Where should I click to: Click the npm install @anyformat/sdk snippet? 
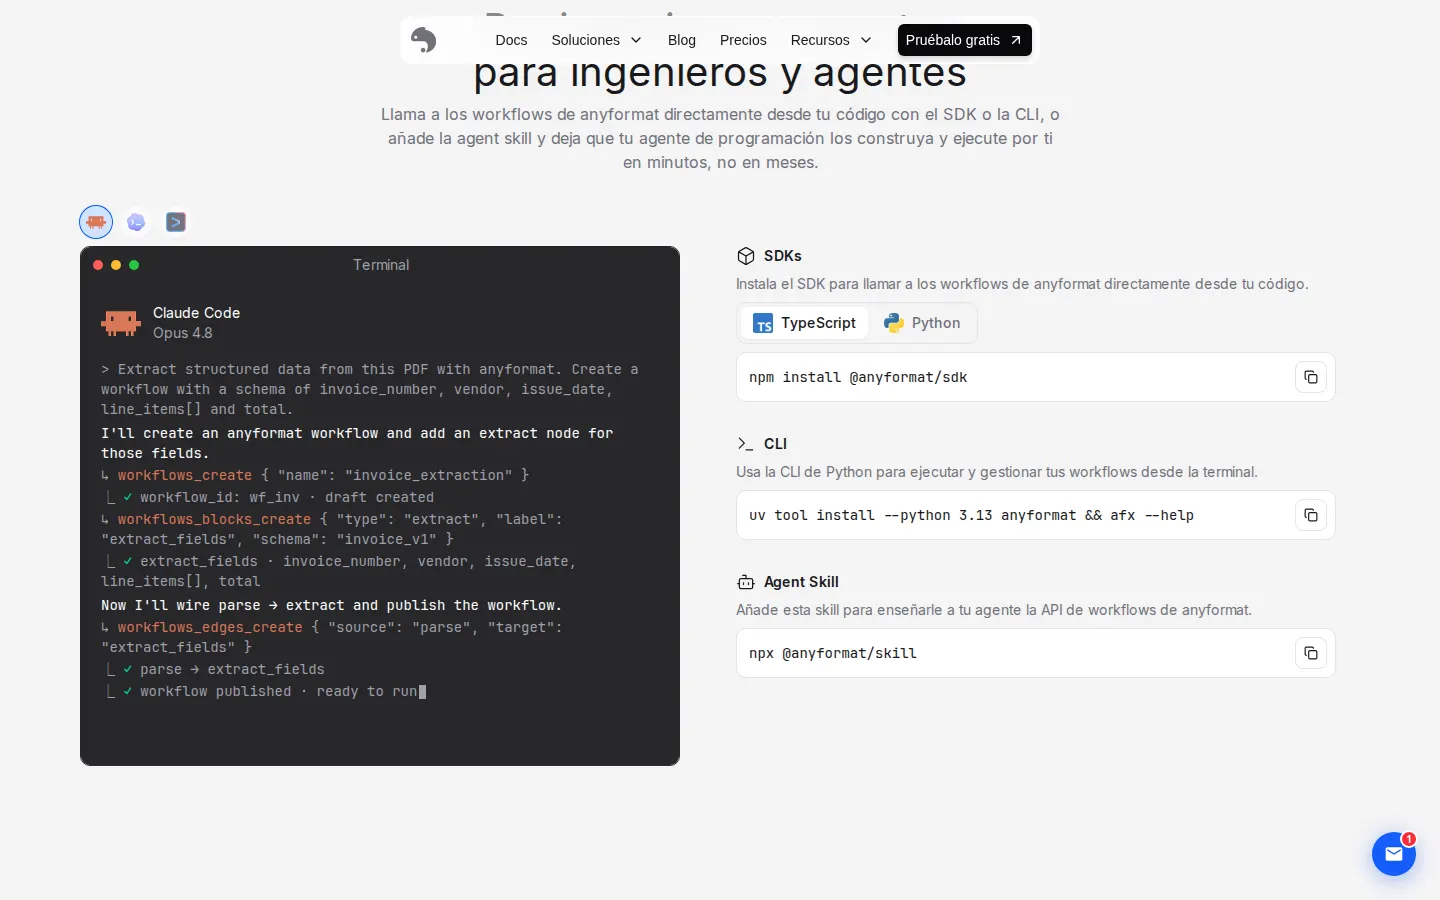click(x=858, y=377)
